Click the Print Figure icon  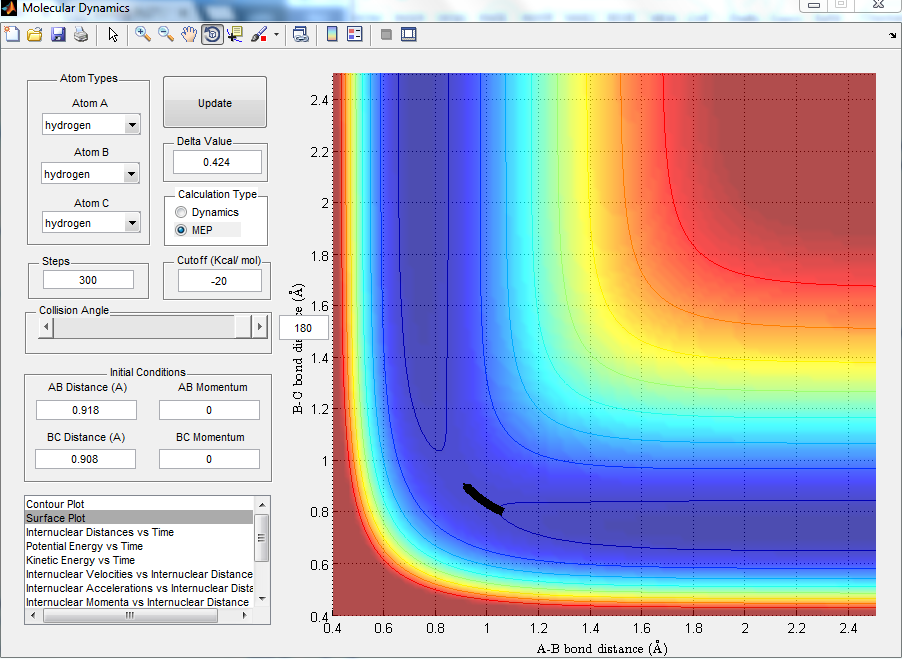[x=81, y=35]
